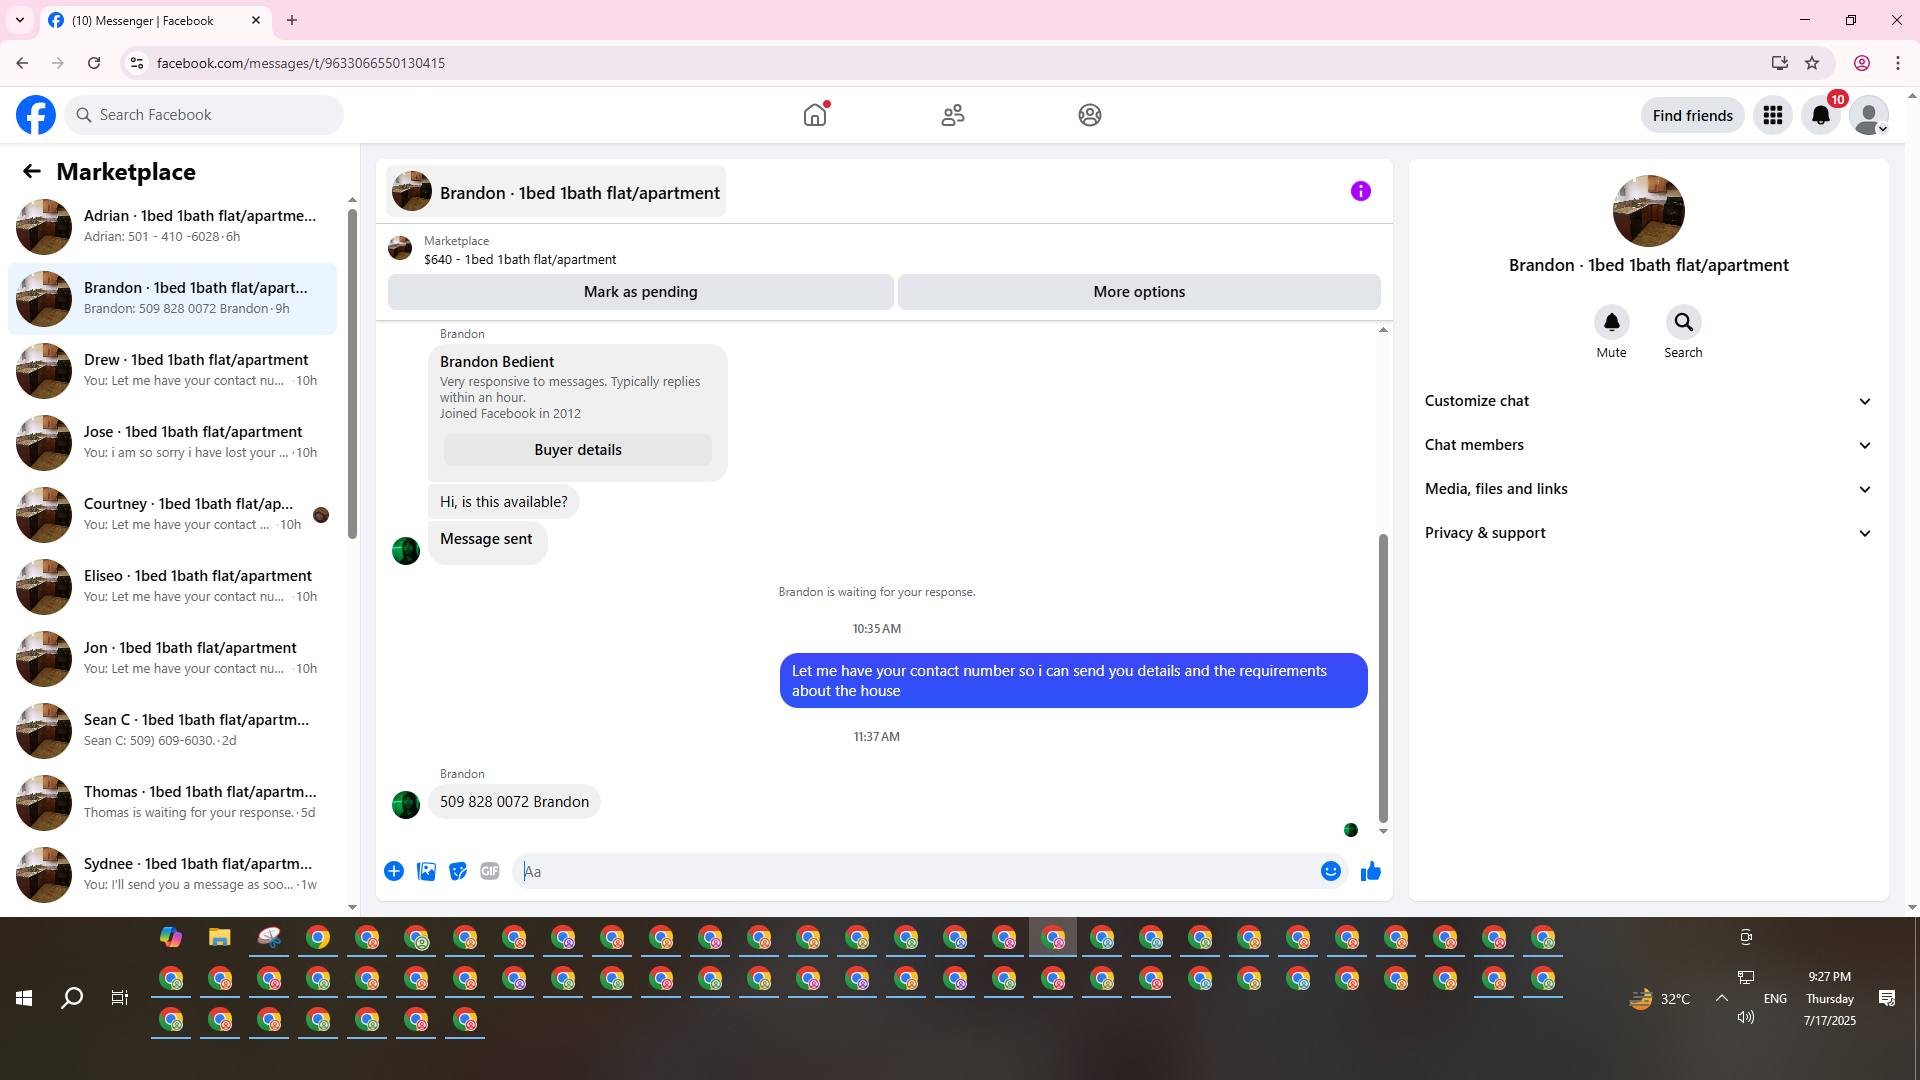Click the browser address bar URL
This screenshot has width=1920, height=1080.
301,63
